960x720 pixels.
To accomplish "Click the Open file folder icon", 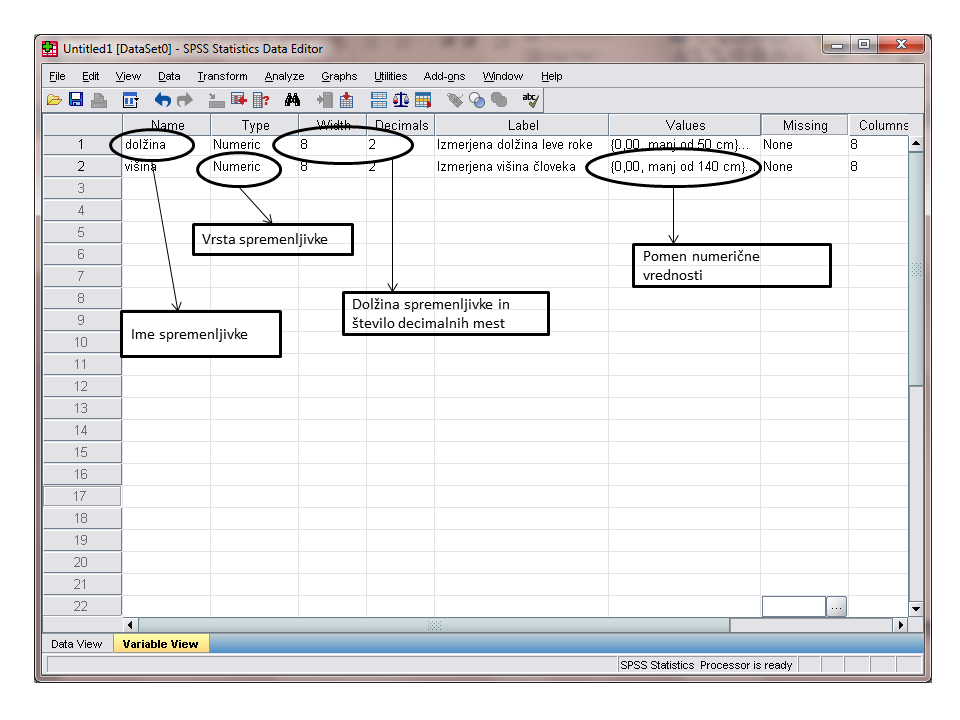I will coord(54,100).
